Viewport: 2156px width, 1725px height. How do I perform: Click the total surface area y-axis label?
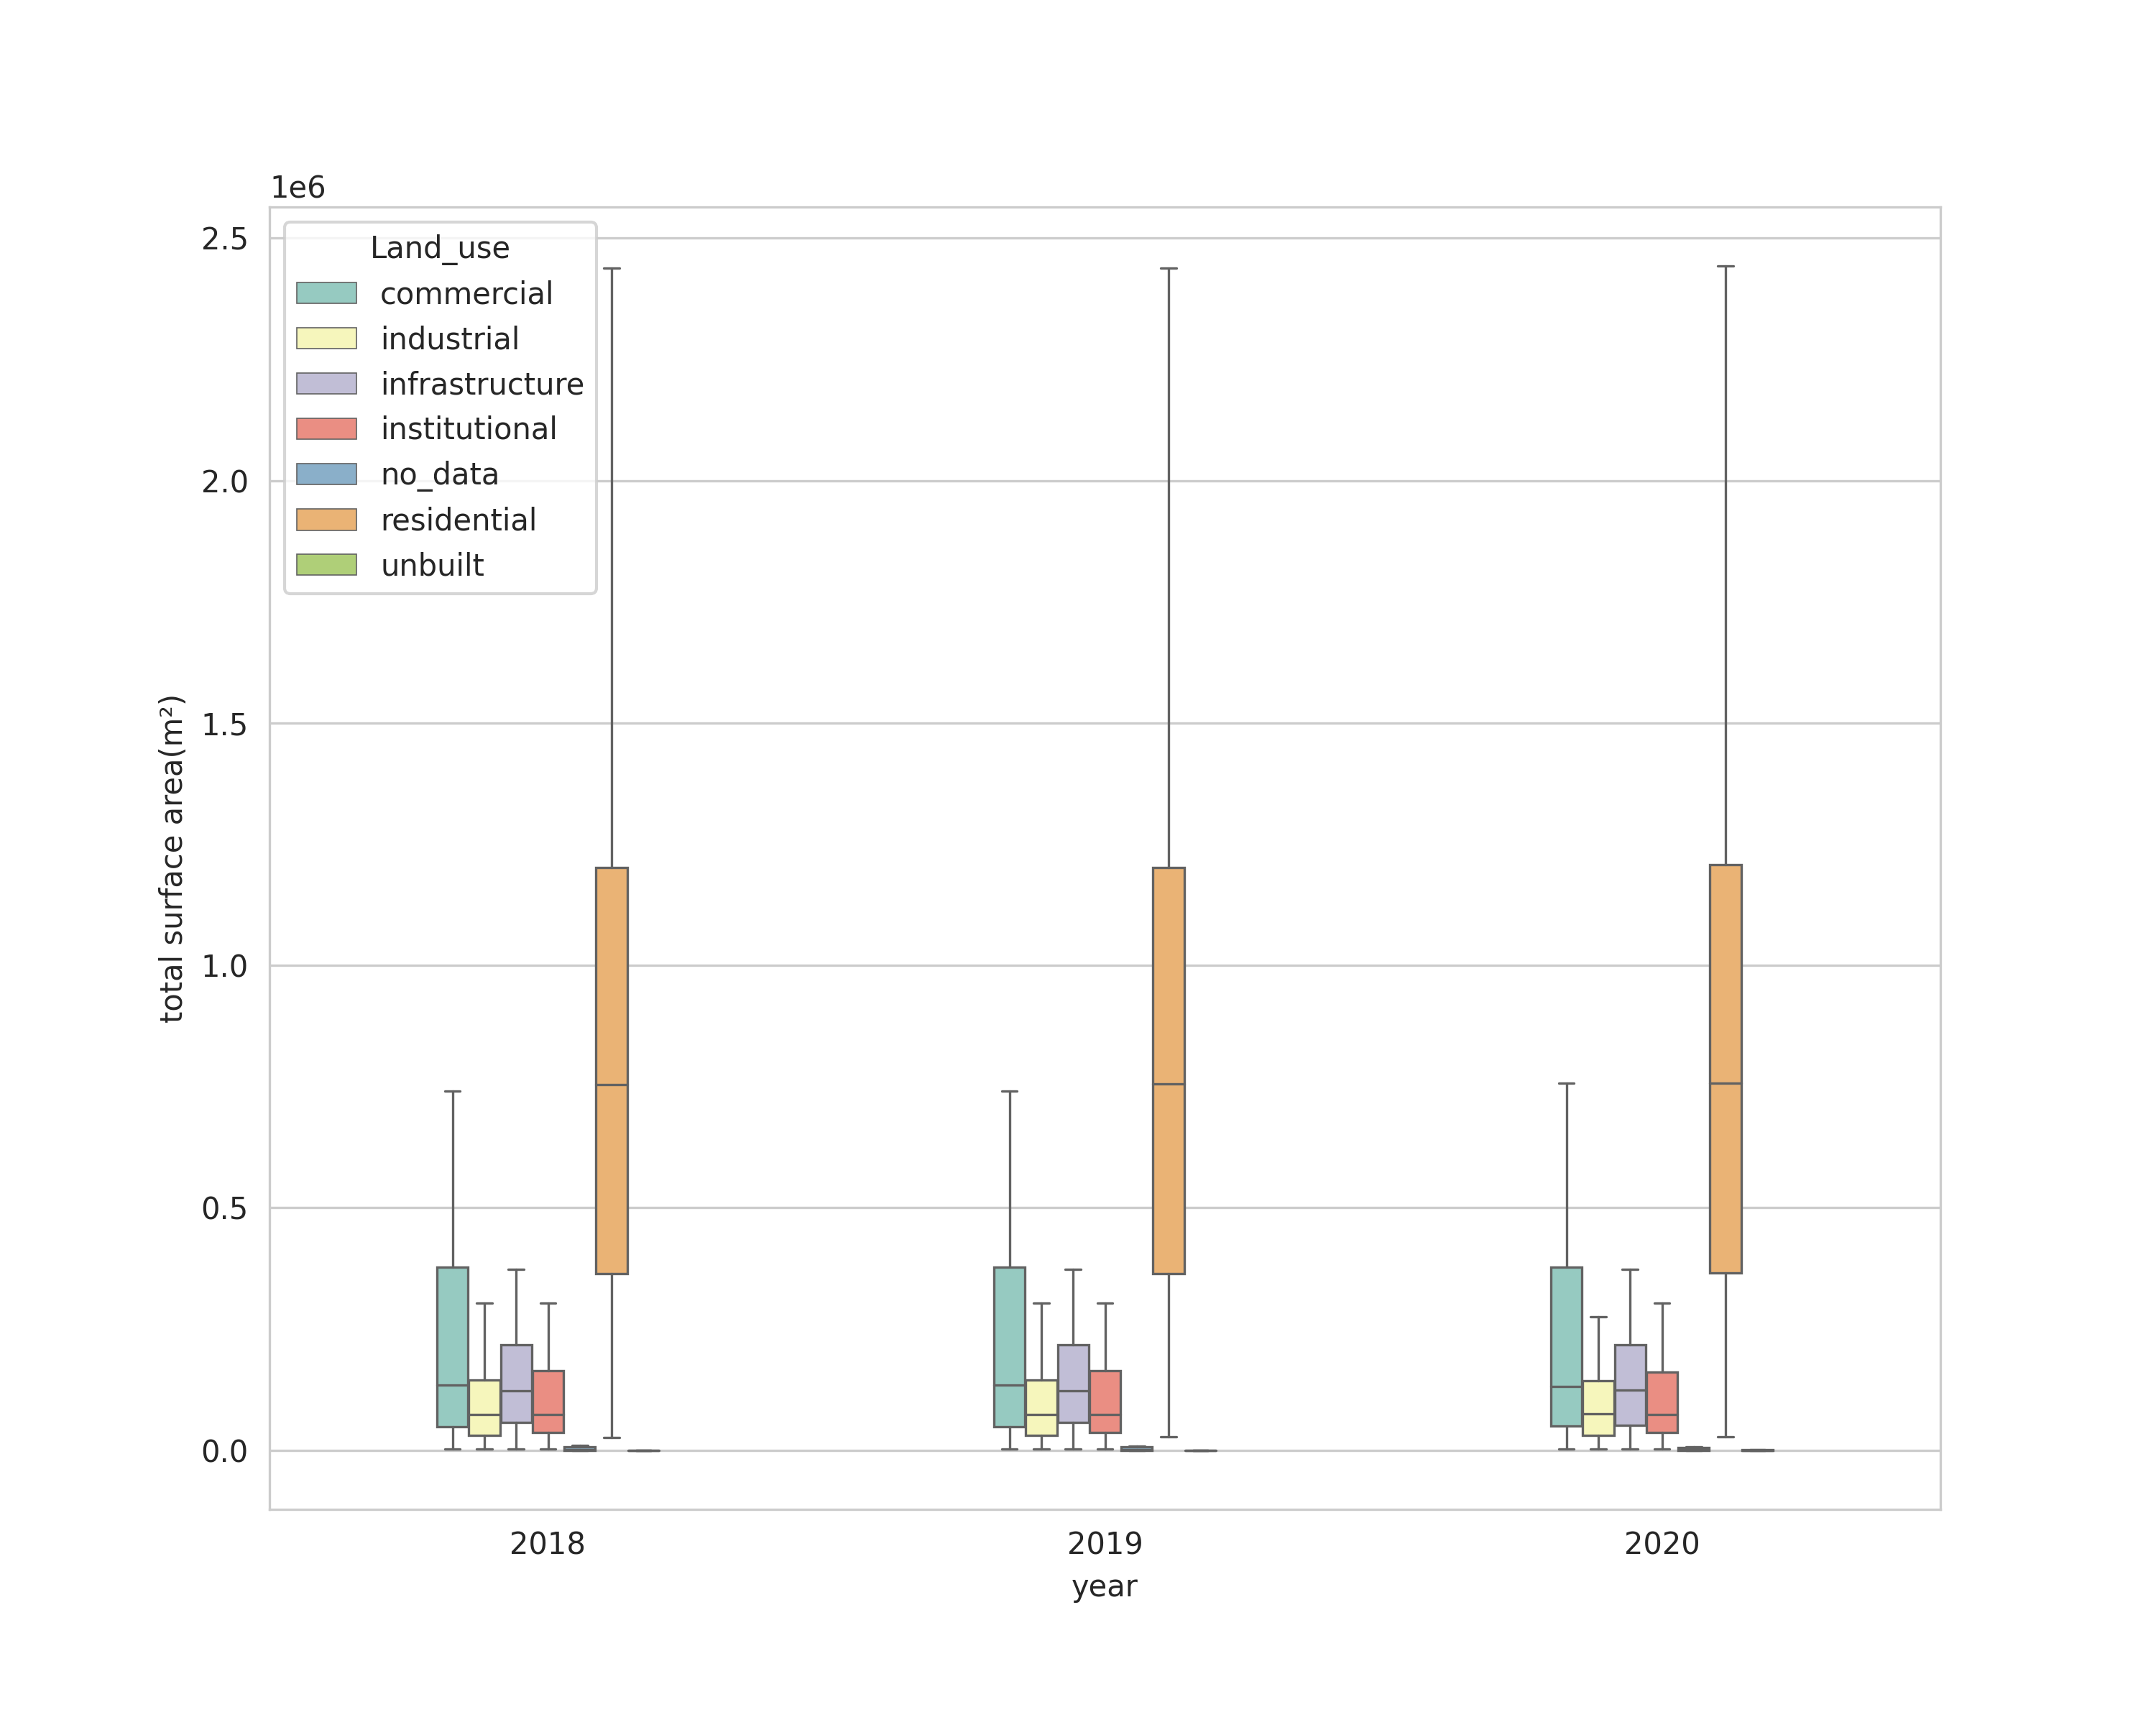[x=172, y=858]
